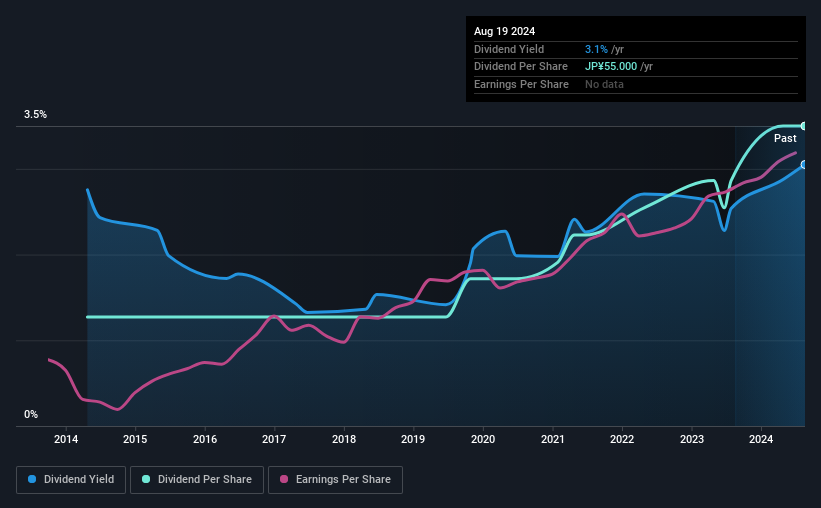Click the blue Dividend Yield legend dot
The image size is (821, 508).
32,479
